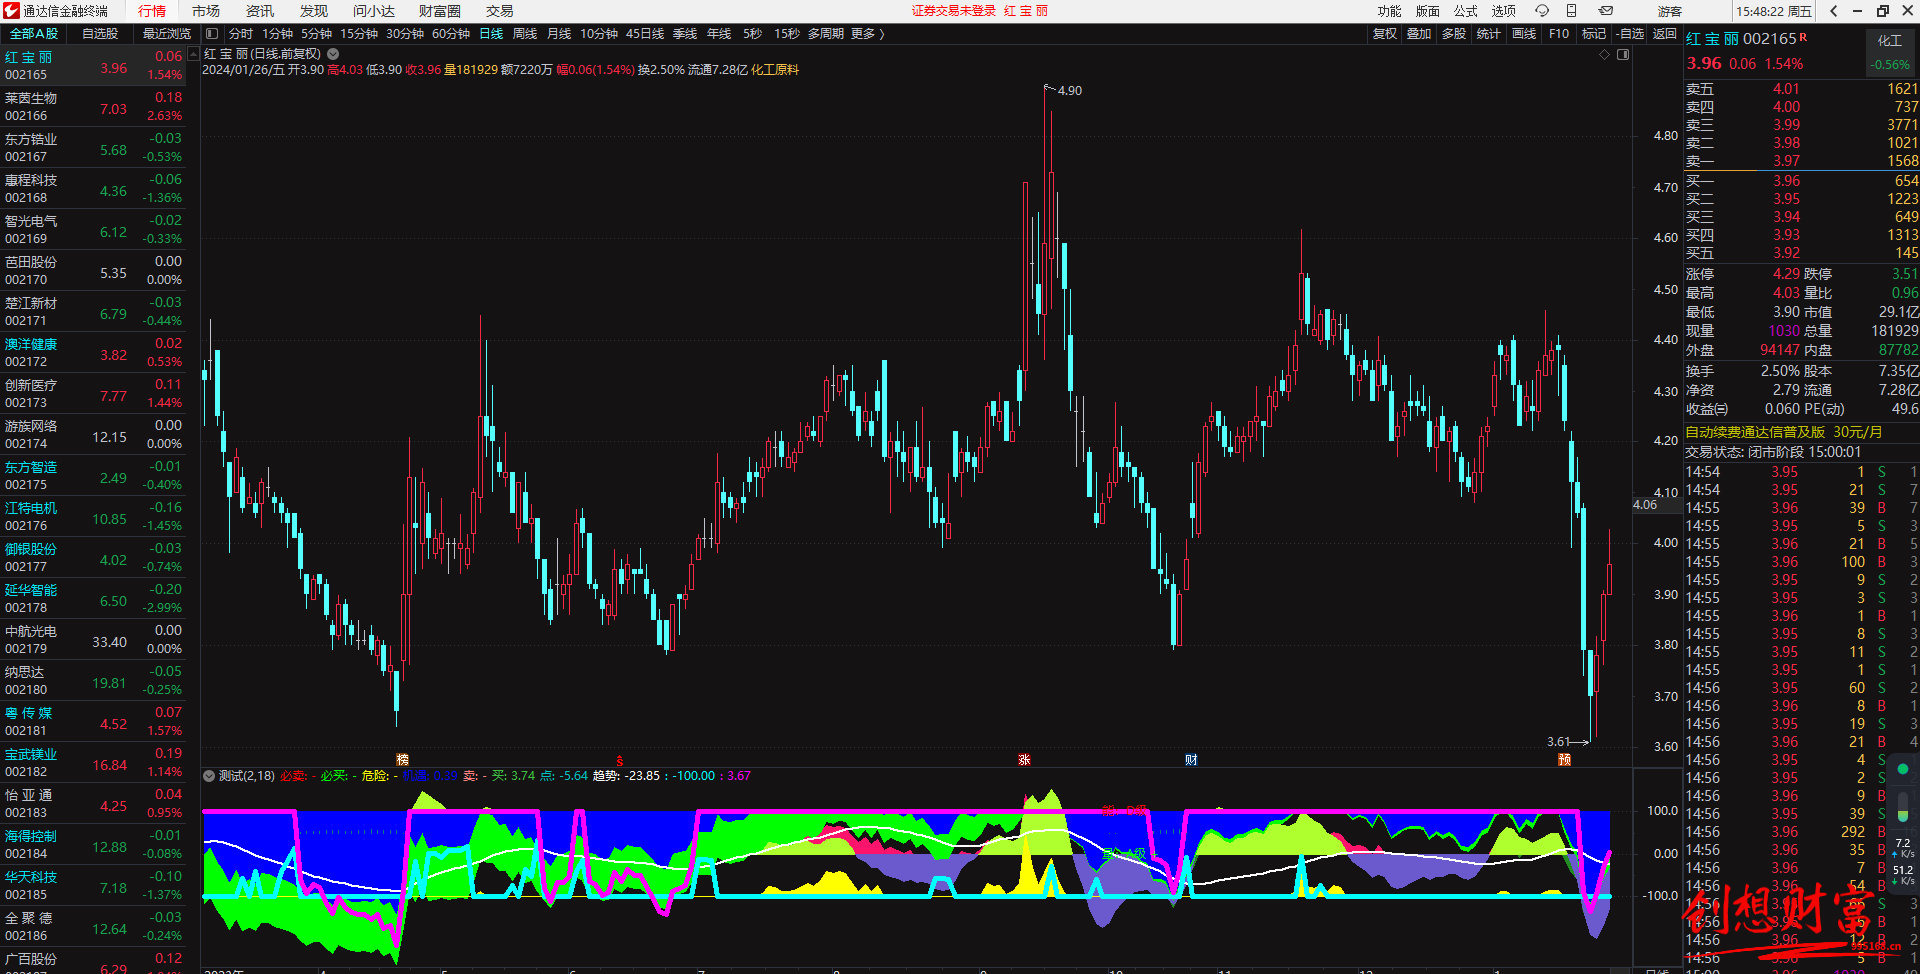Switch to 月线 chart period
The height and width of the screenshot is (974, 1920).
559,34
